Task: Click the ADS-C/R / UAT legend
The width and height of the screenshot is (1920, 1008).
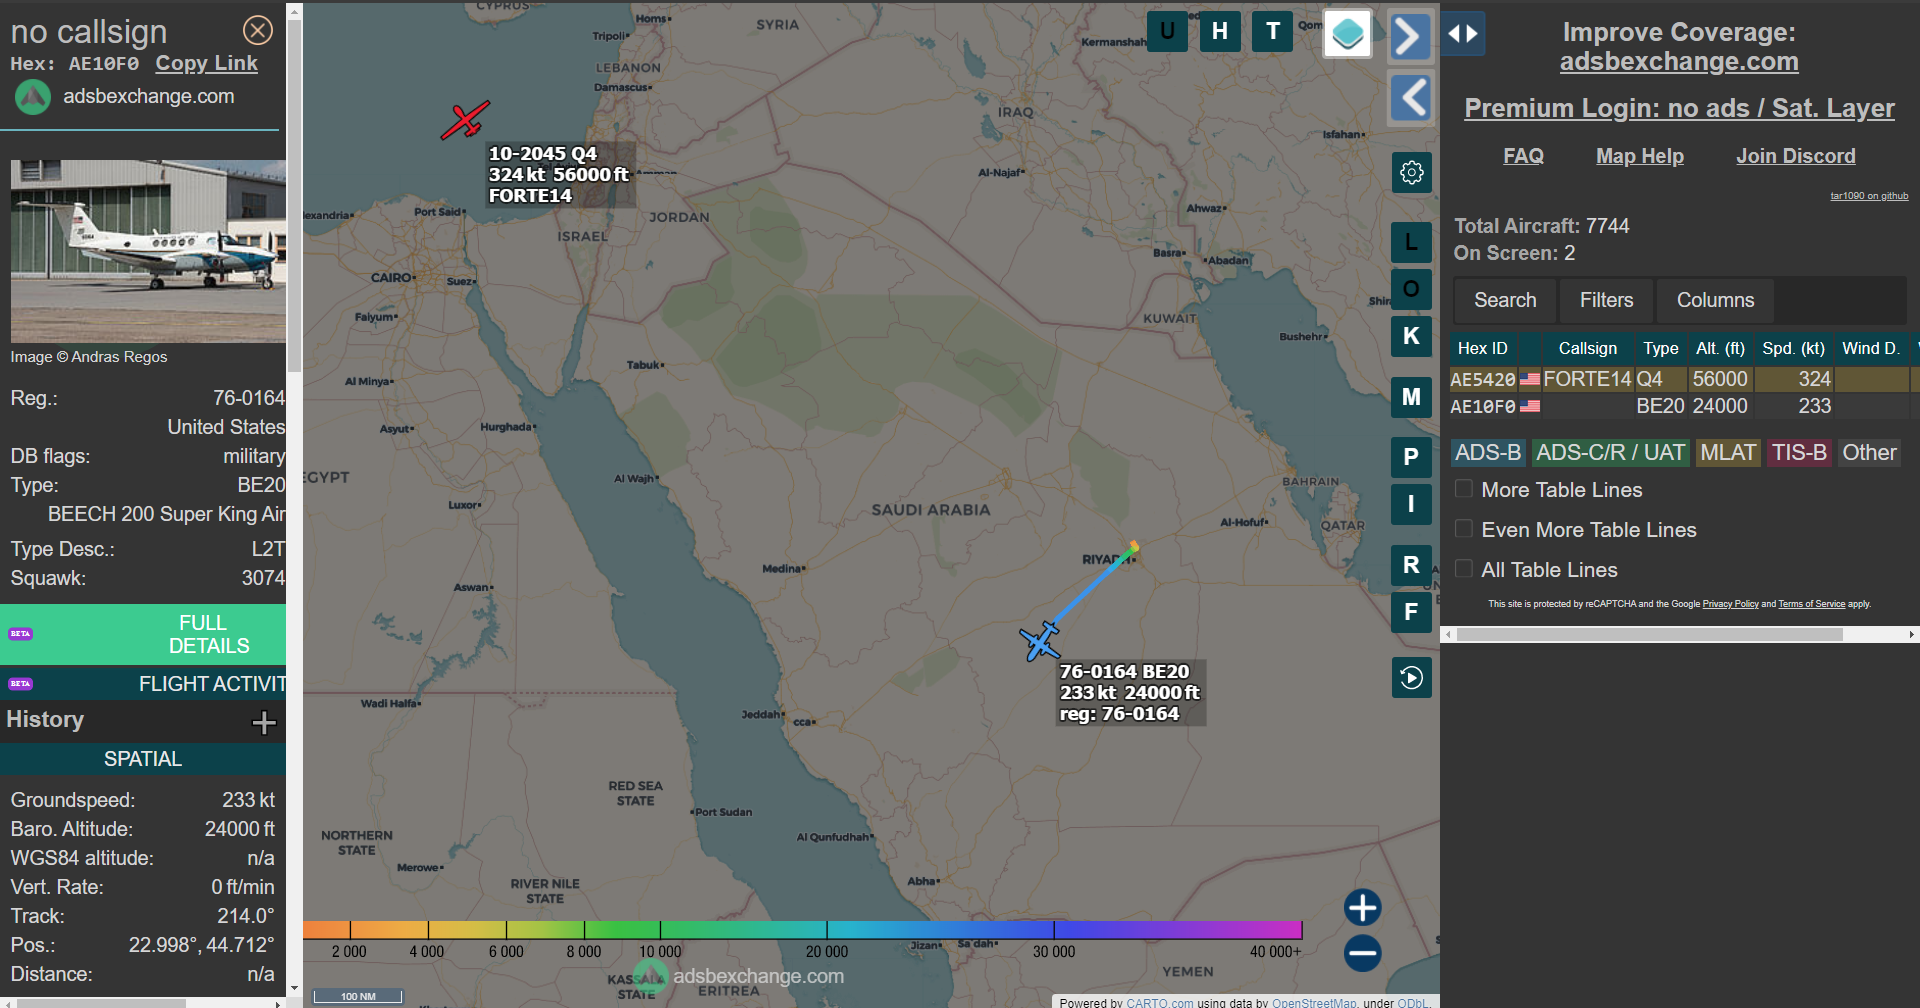Action: pos(1610,453)
